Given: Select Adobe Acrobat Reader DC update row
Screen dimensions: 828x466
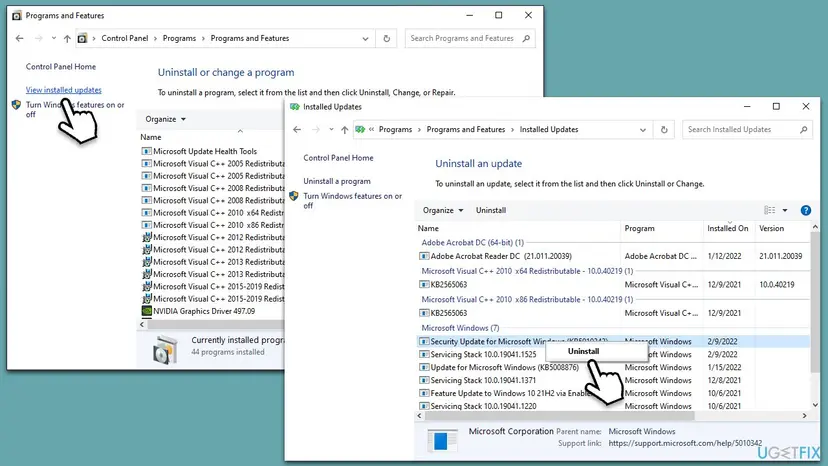Looking at the screenshot, I should [613, 256].
